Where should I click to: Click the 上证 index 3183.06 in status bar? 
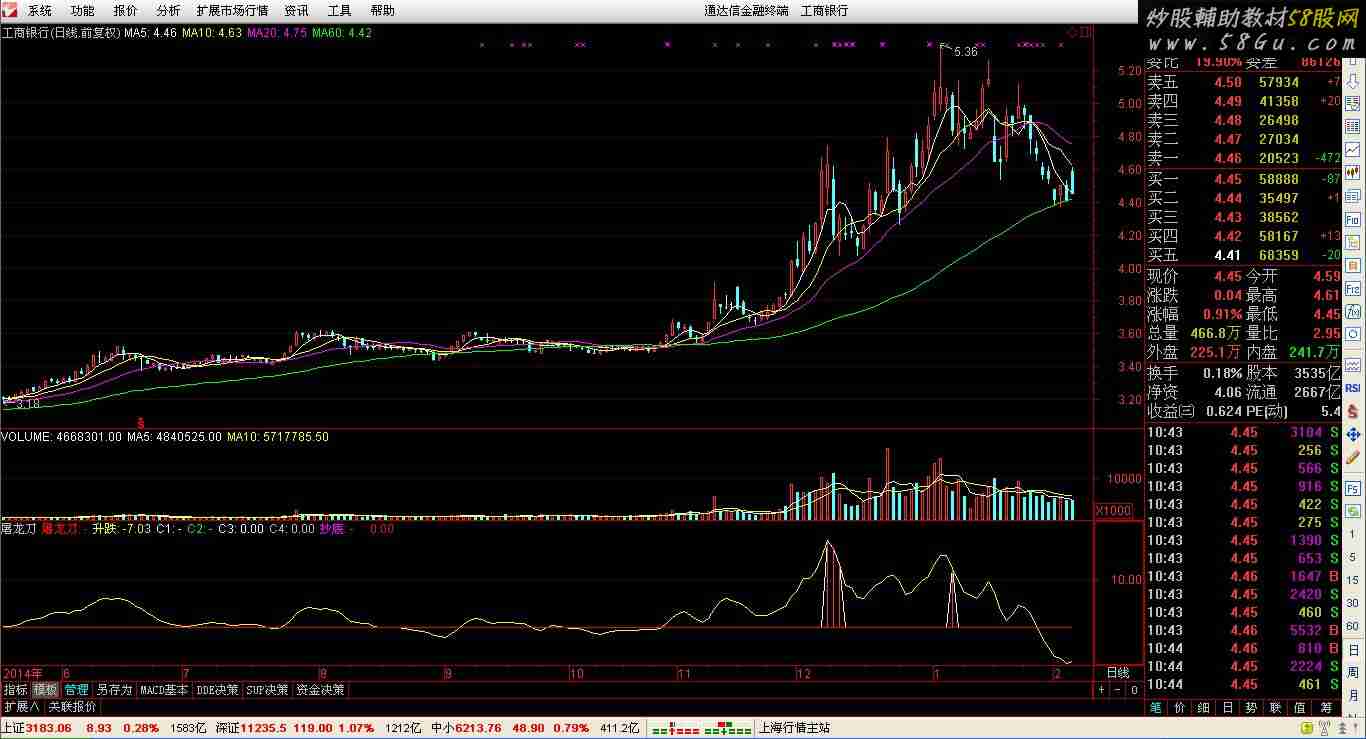point(37,728)
